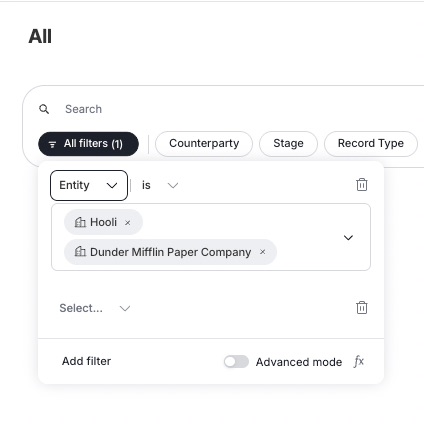Image resolution: width=424 pixels, height=424 pixels.
Task: Open the Record Type quick filter
Action: 371,144
